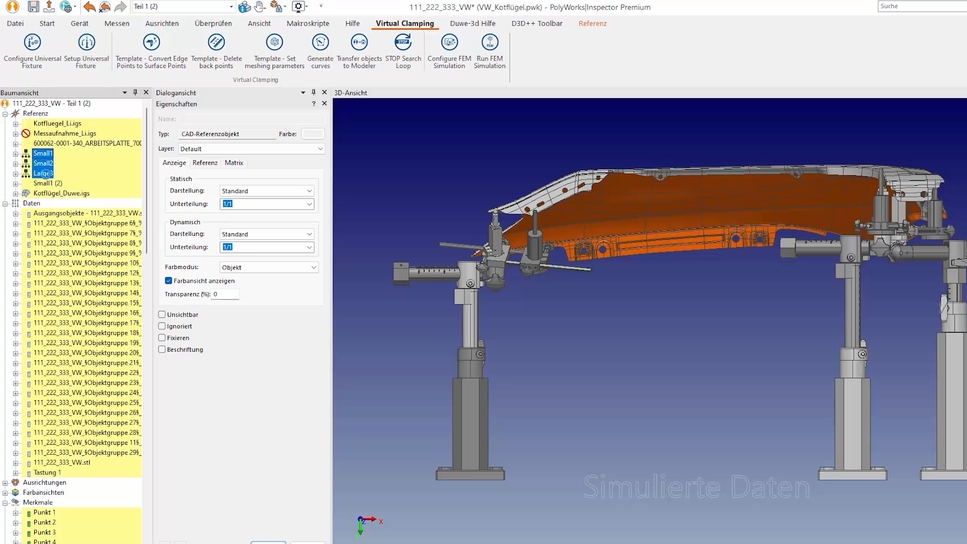Click the Generate curves icon

[320, 43]
